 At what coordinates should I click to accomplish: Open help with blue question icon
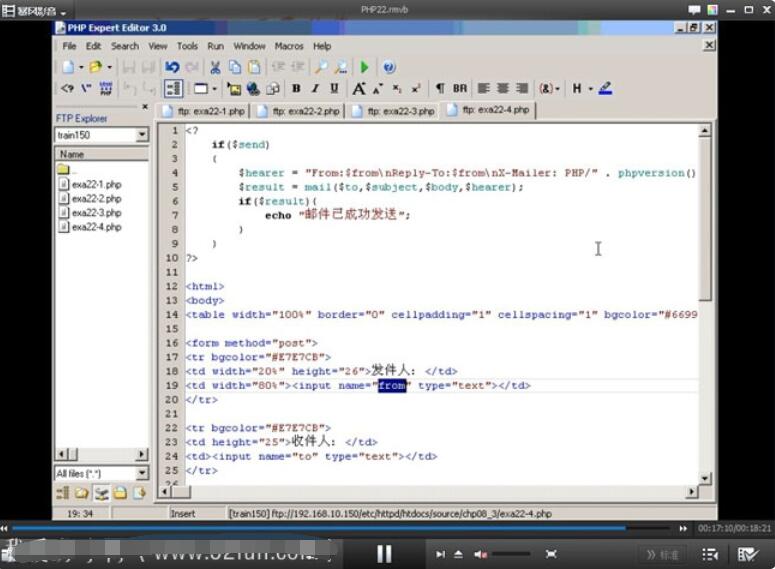coord(389,67)
